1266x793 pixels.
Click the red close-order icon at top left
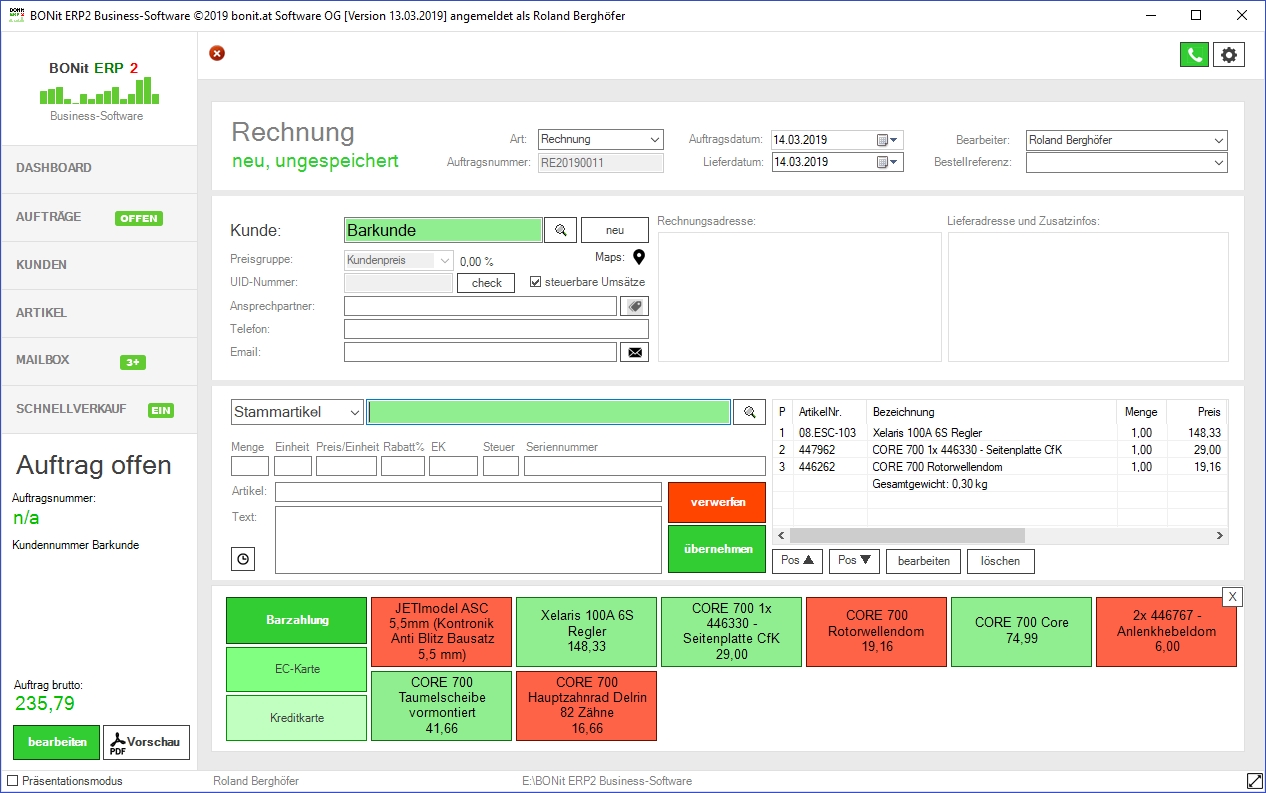click(217, 53)
